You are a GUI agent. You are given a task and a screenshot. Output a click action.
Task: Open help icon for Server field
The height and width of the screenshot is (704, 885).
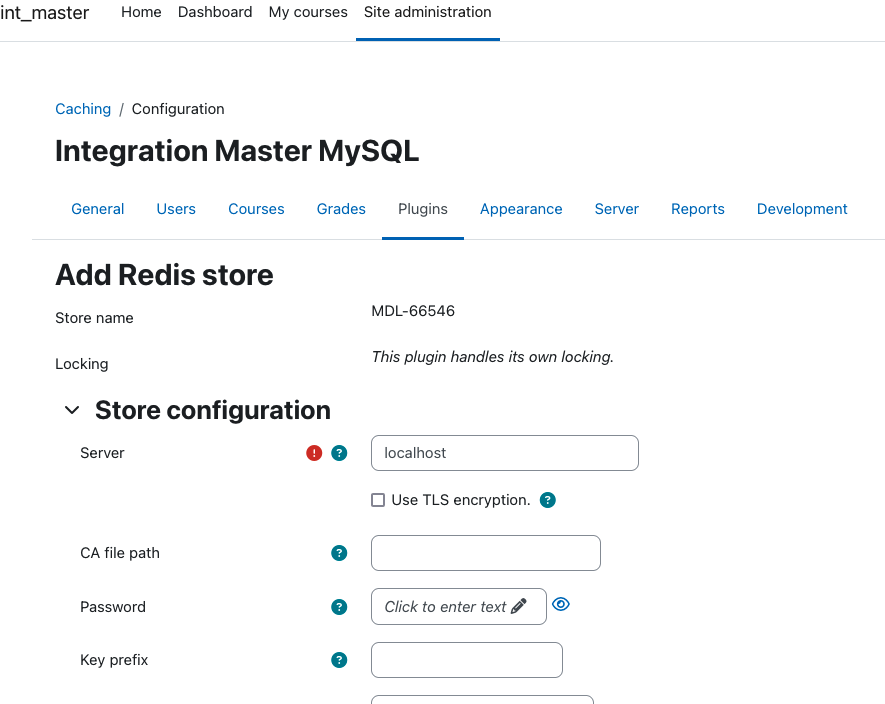tap(339, 453)
